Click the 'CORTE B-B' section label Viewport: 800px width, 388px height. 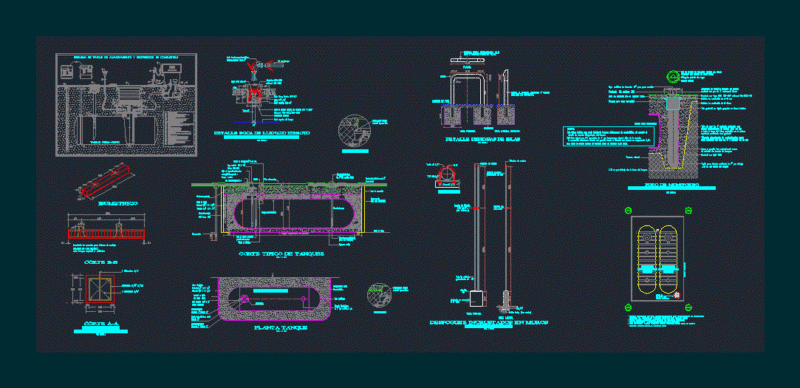pyautogui.click(x=100, y=262)
